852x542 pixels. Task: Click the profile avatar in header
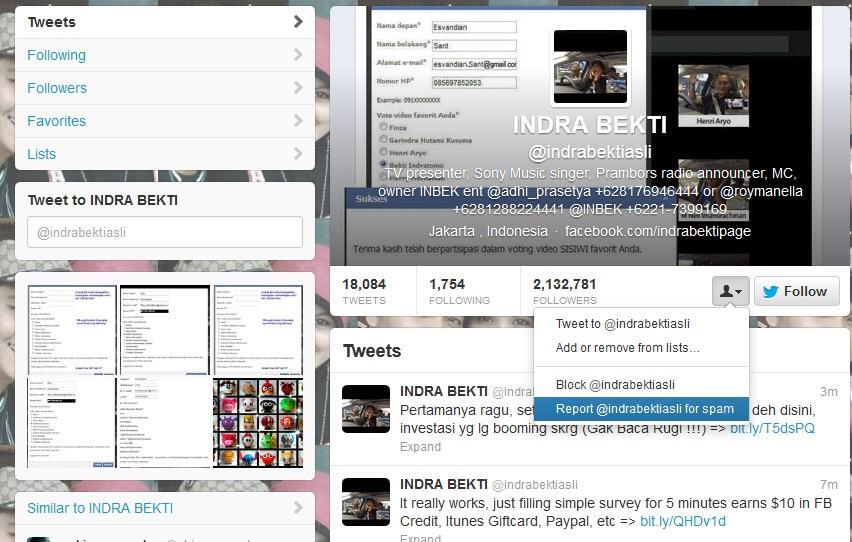[590, 67]
